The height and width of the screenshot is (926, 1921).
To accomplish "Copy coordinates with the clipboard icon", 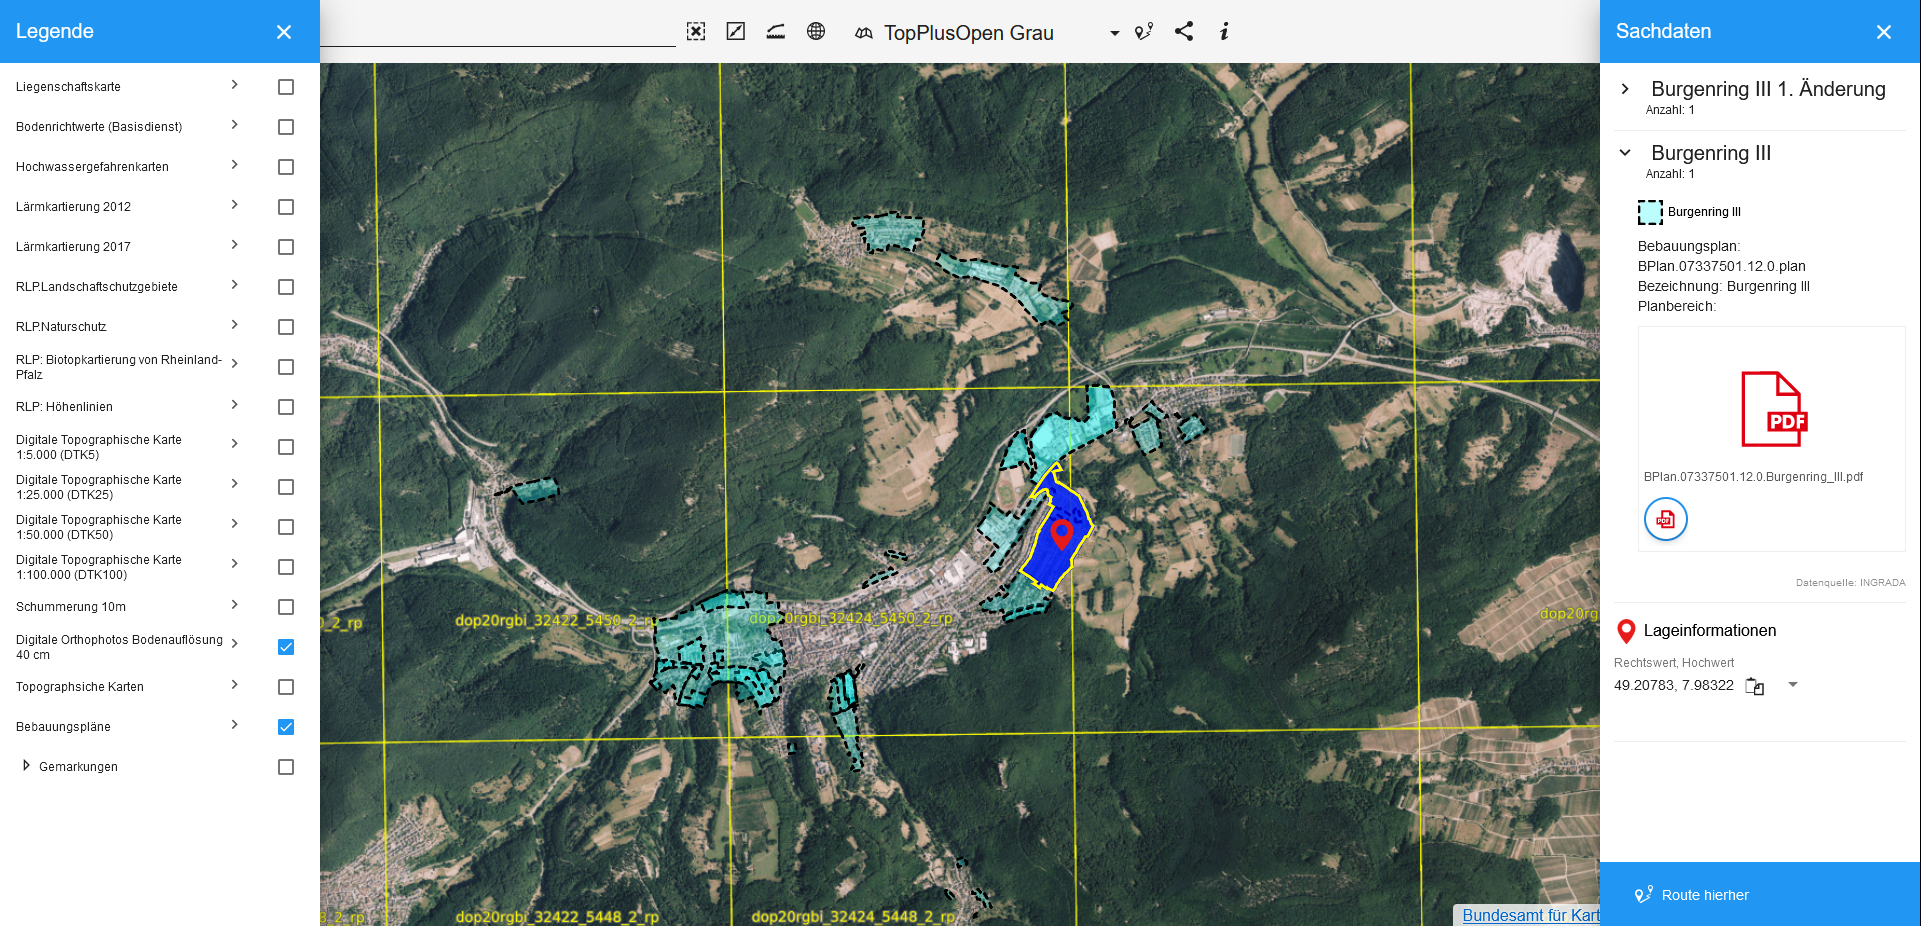I will tap(1755, 686).
